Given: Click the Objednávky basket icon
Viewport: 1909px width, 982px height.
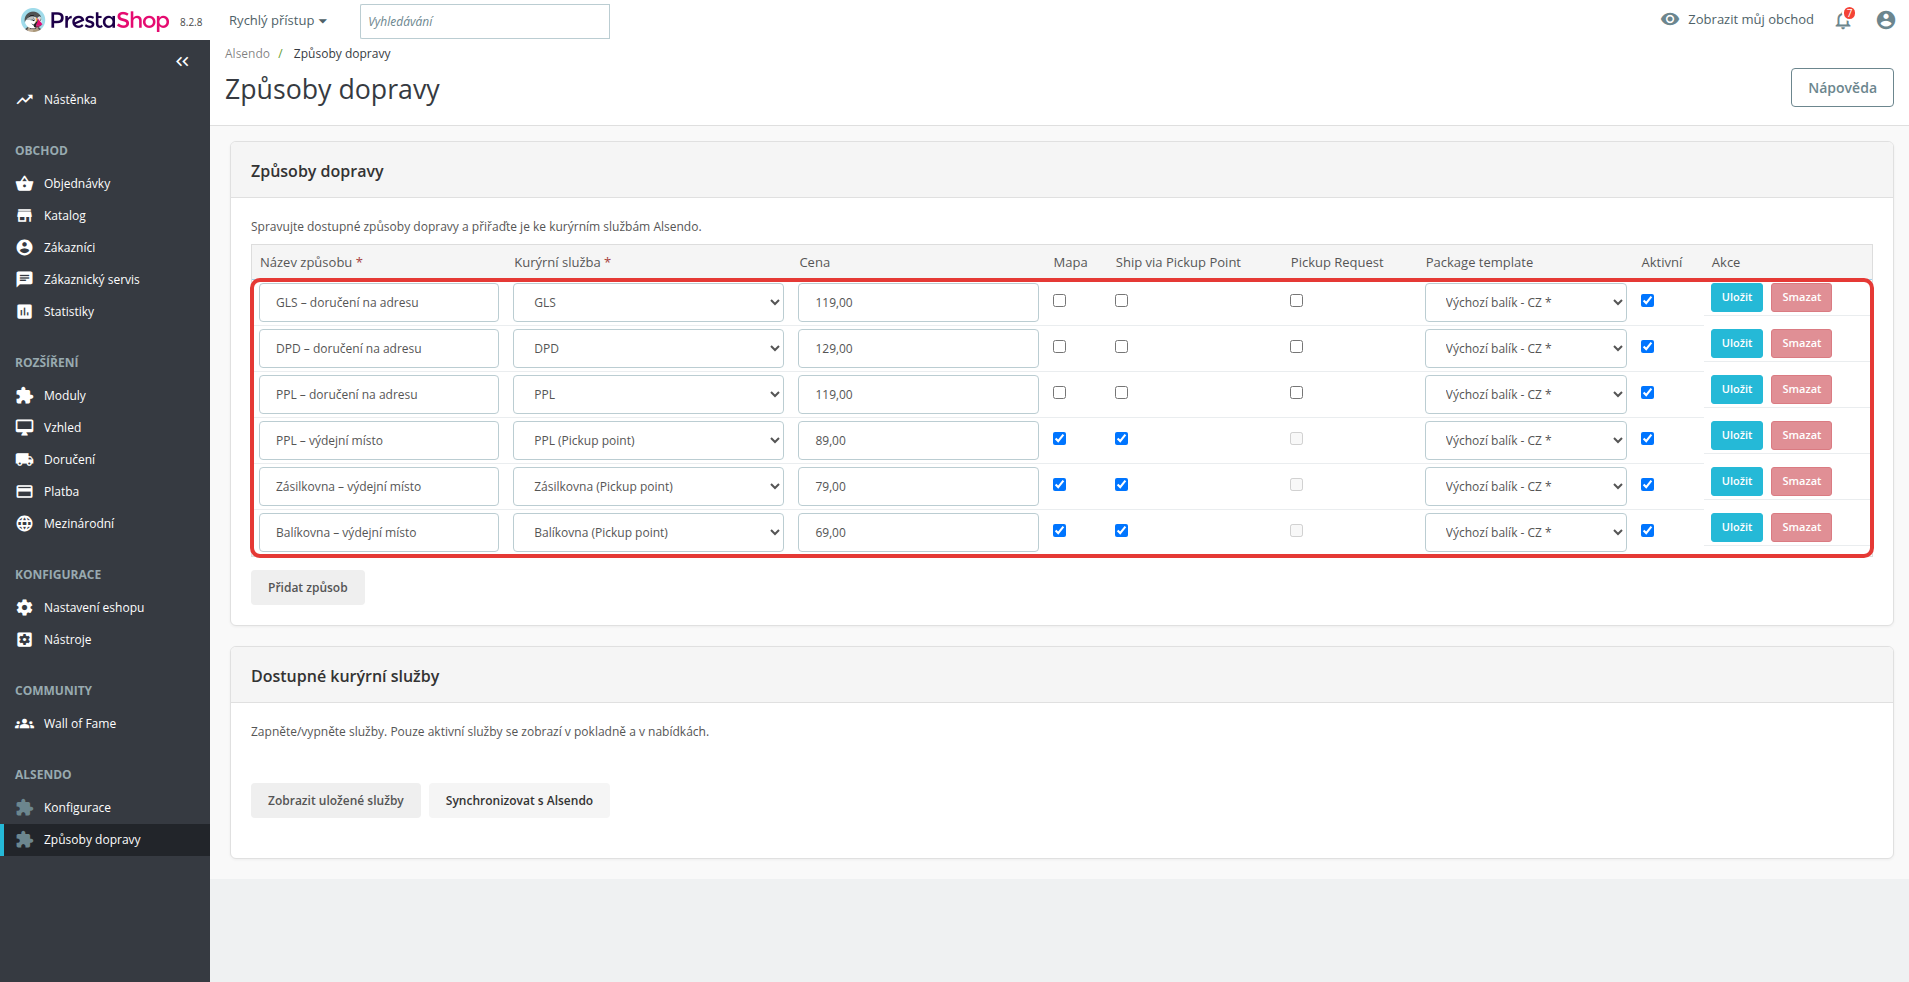Looking at the screenshot, I should click(25, 184).
